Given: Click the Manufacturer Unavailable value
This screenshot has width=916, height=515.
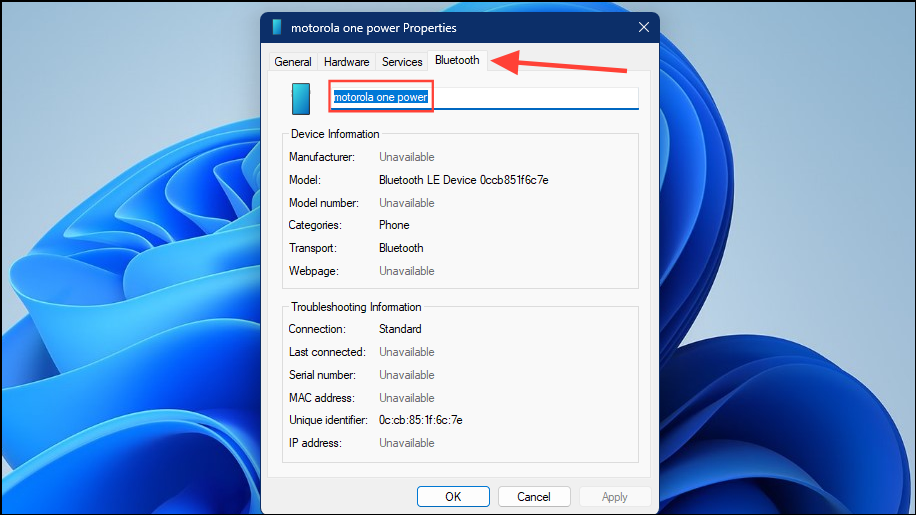Looking at the screenshot, I should [x=407, y=157].
